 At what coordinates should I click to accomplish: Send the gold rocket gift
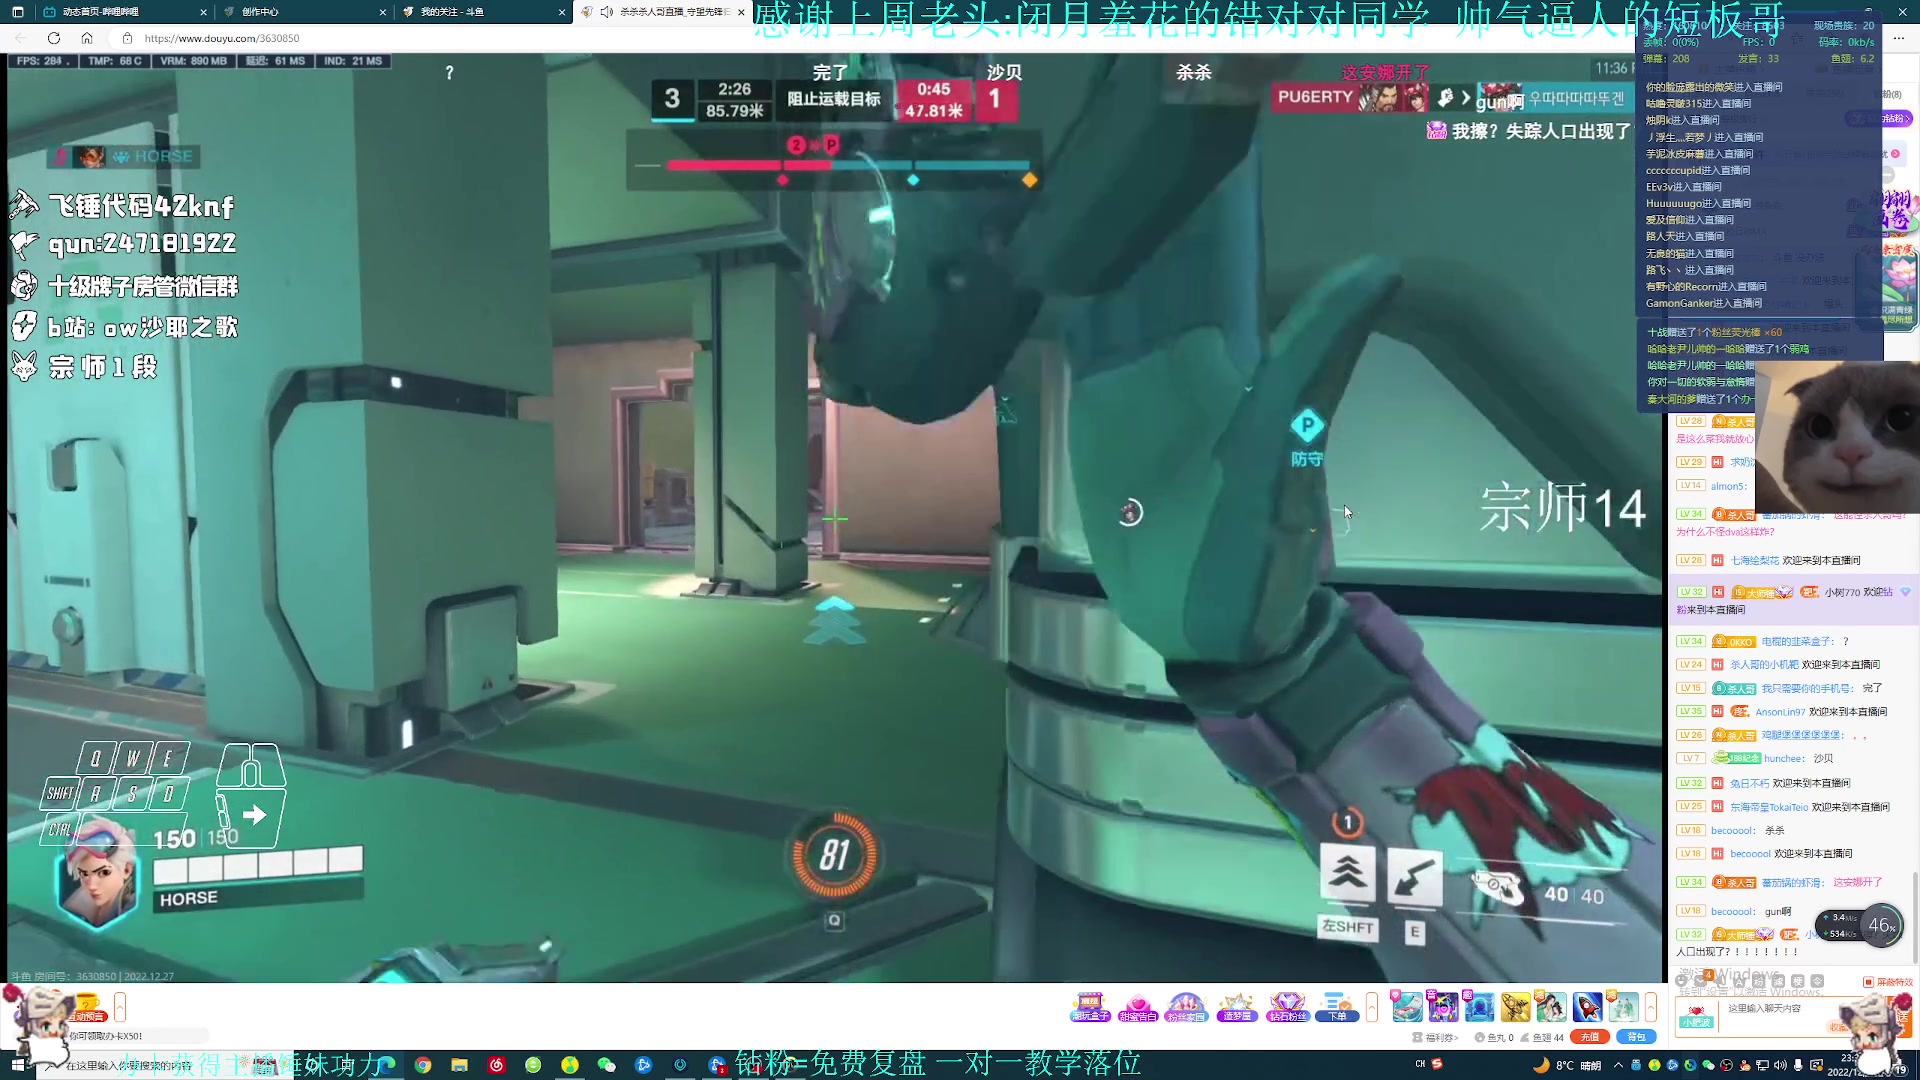tap(1515, 1006)
